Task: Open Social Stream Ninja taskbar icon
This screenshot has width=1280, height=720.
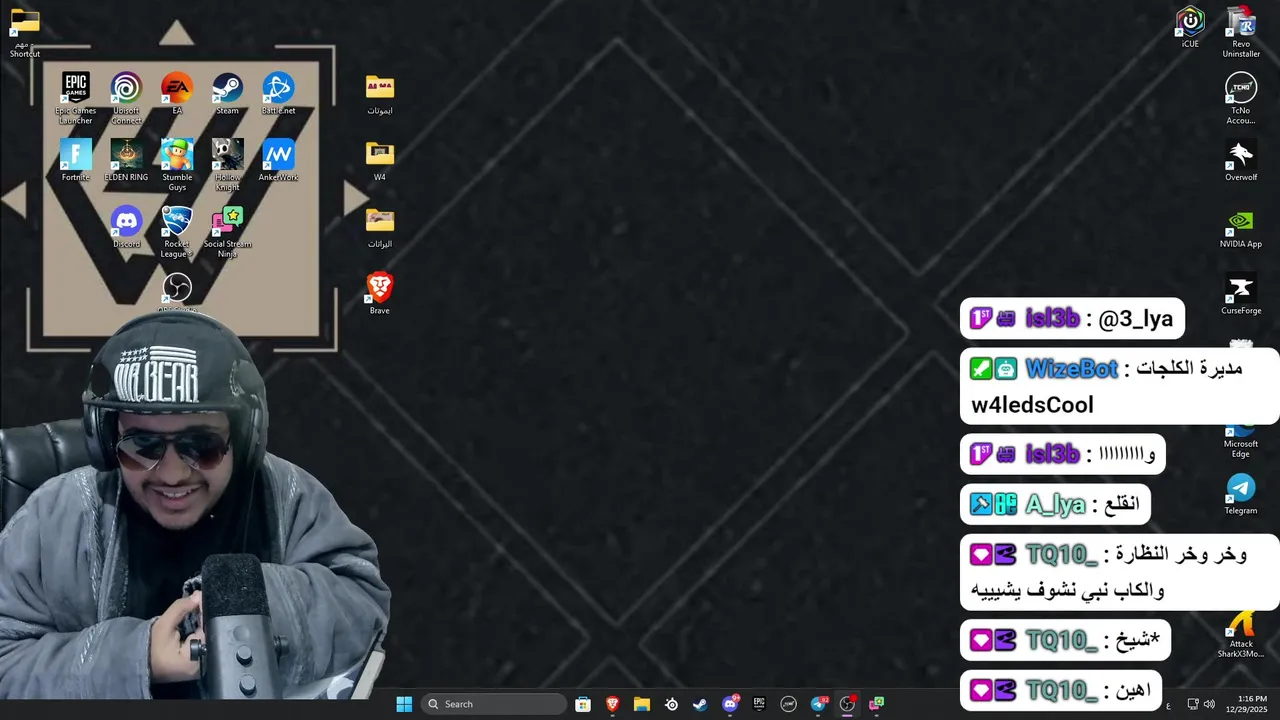Action: click(876, 704)
